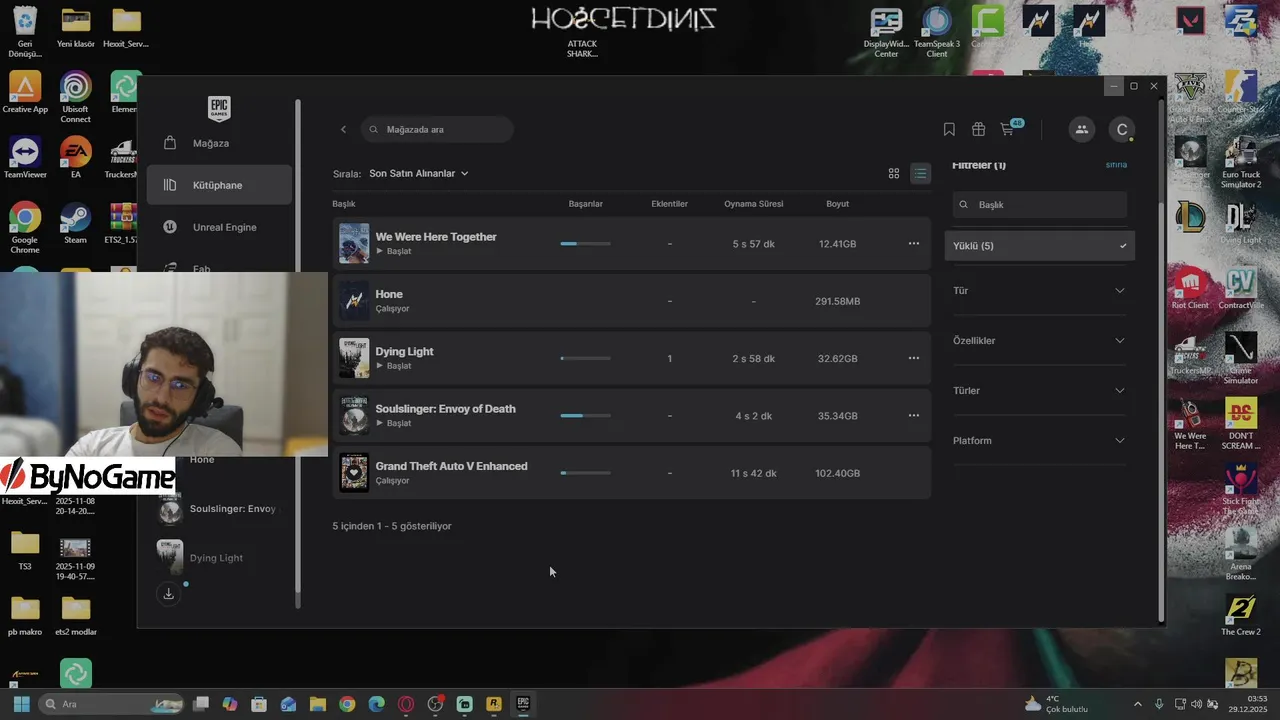Open the Windows Start menu
The width and height of the screenshot is (1280, 720).
[x=21, y=704]
